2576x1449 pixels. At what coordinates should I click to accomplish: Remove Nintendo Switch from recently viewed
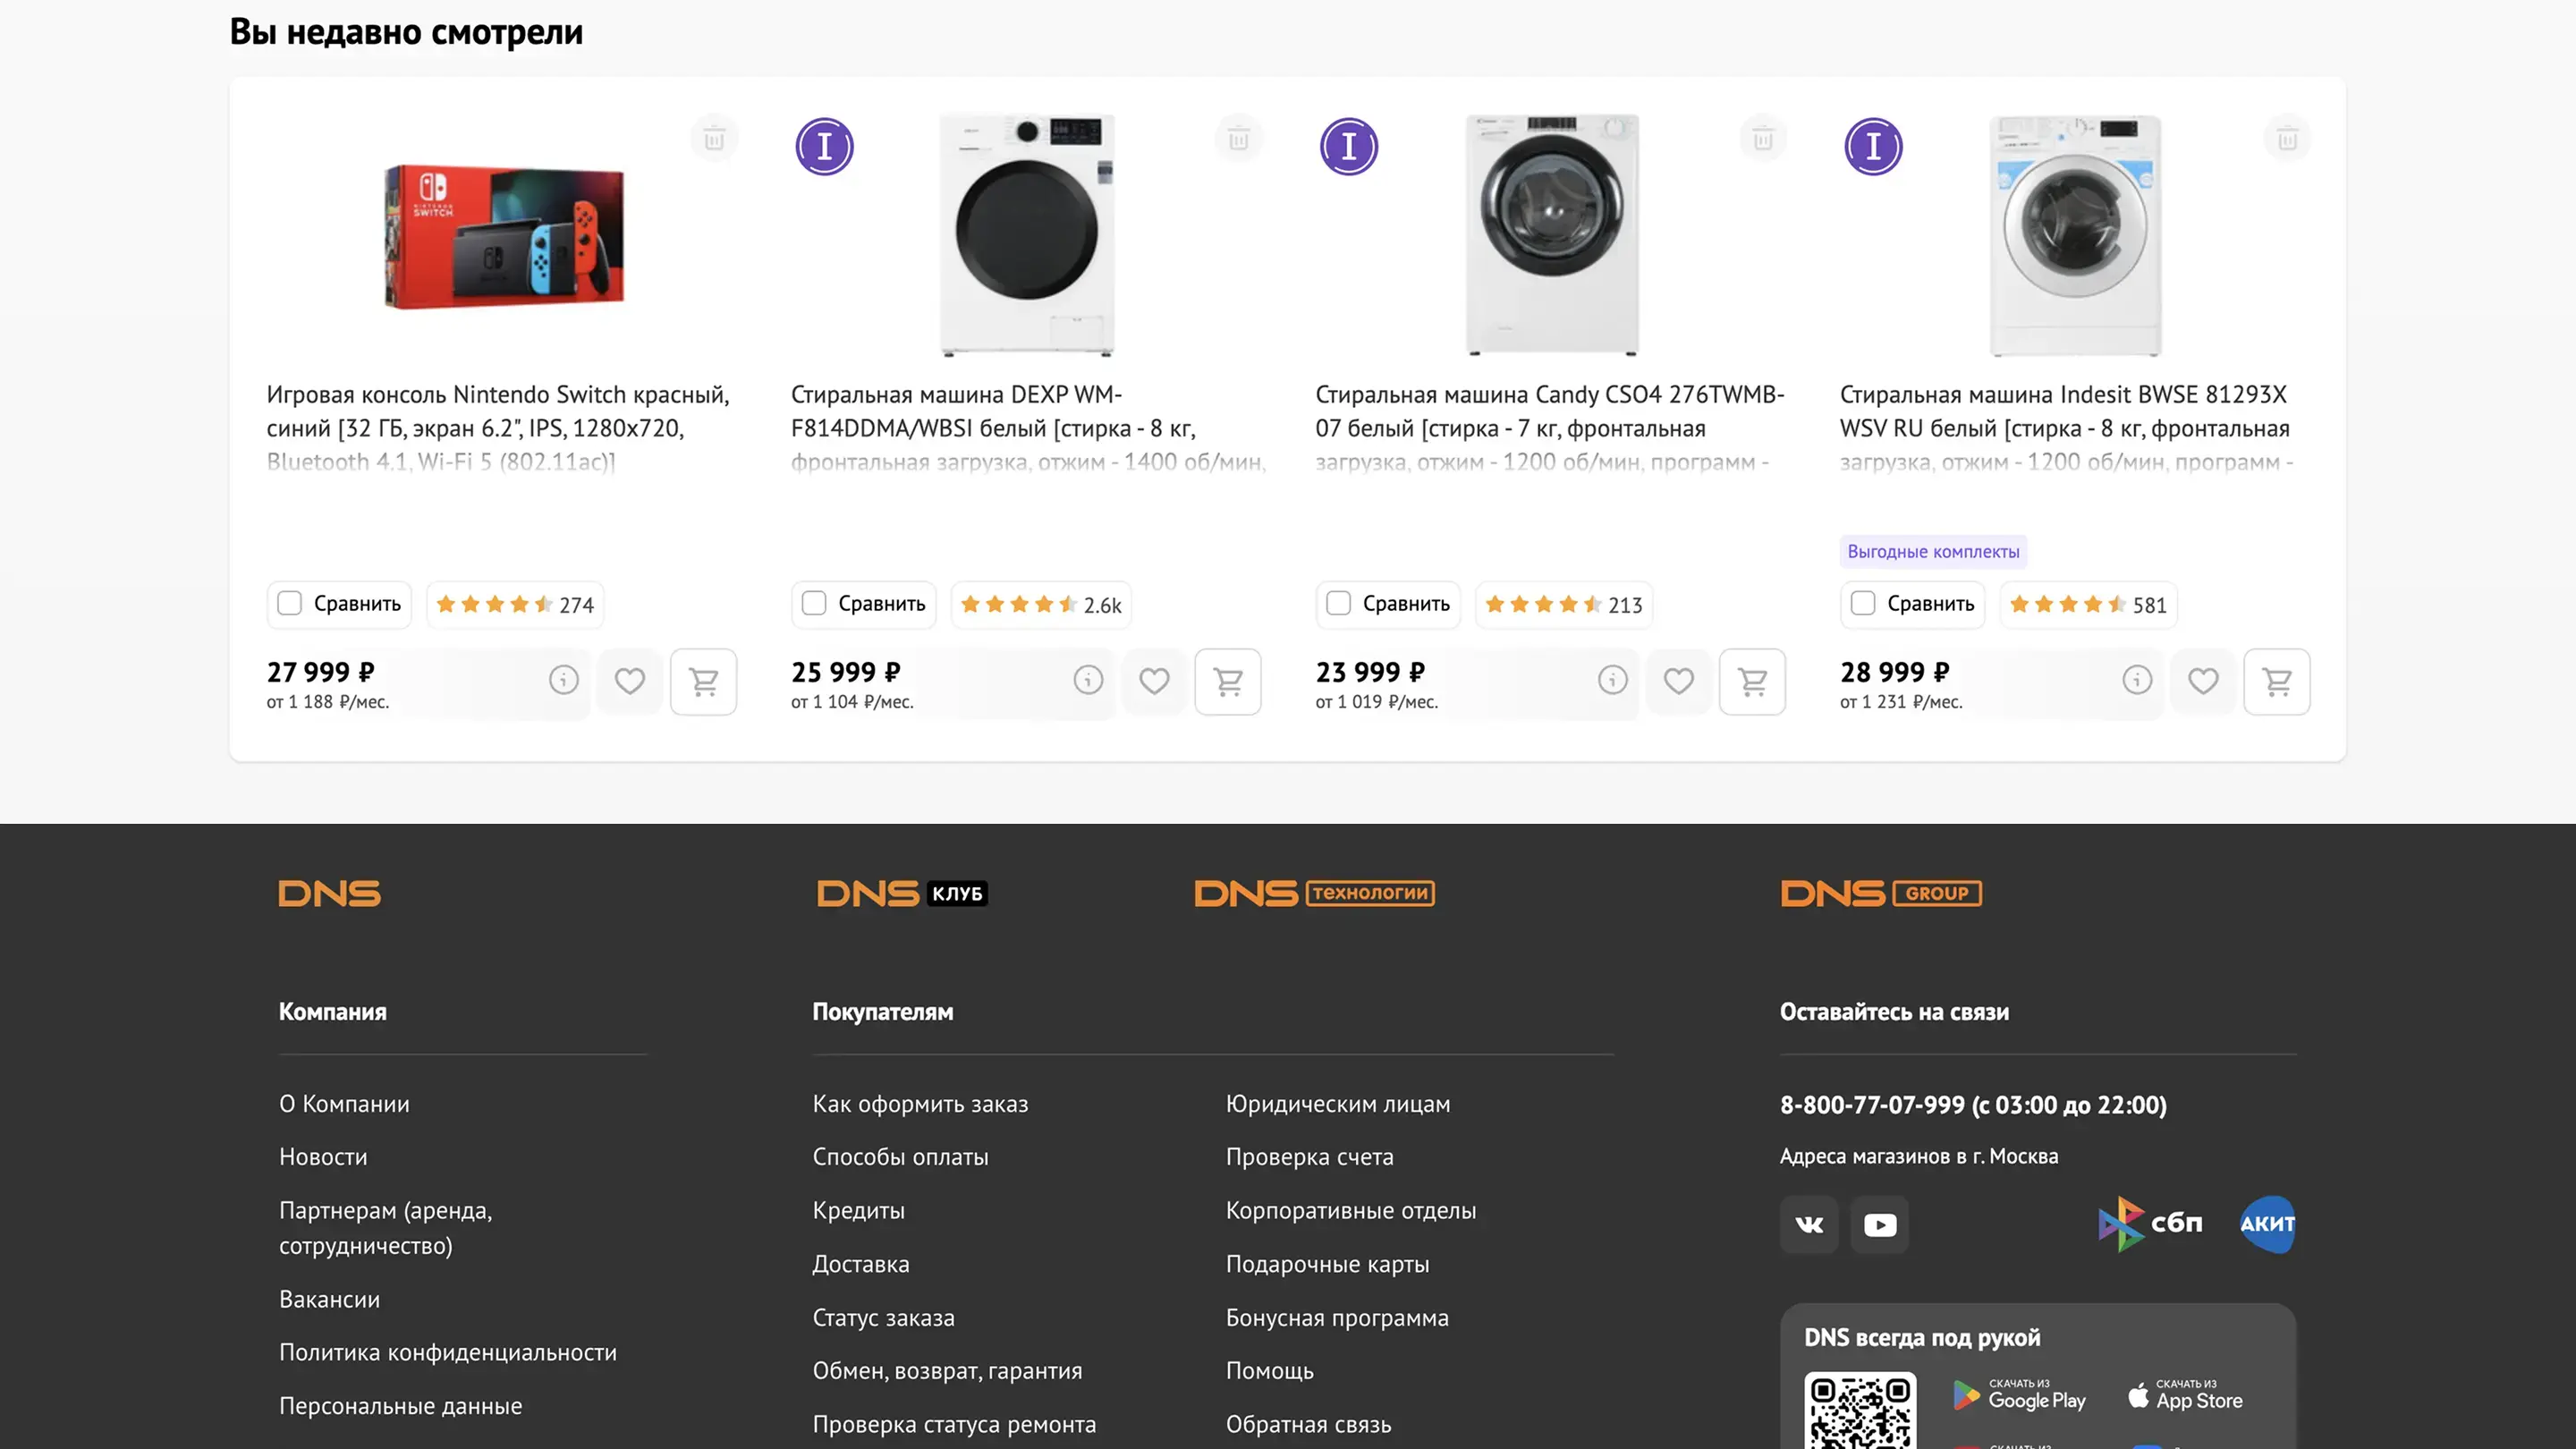pos(714,139)
